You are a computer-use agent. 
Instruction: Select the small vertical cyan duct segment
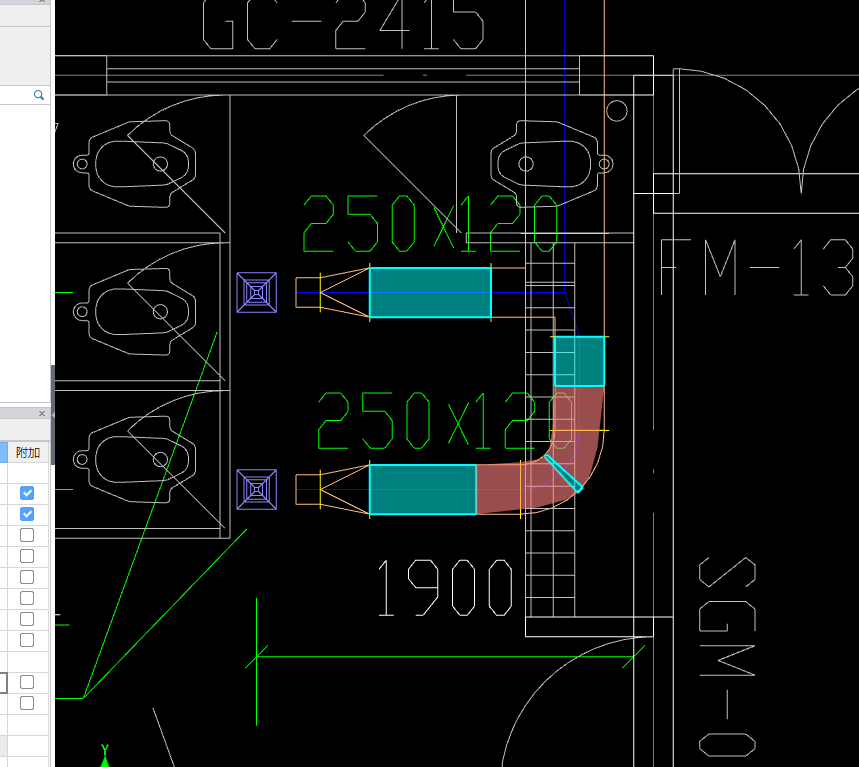579,362
